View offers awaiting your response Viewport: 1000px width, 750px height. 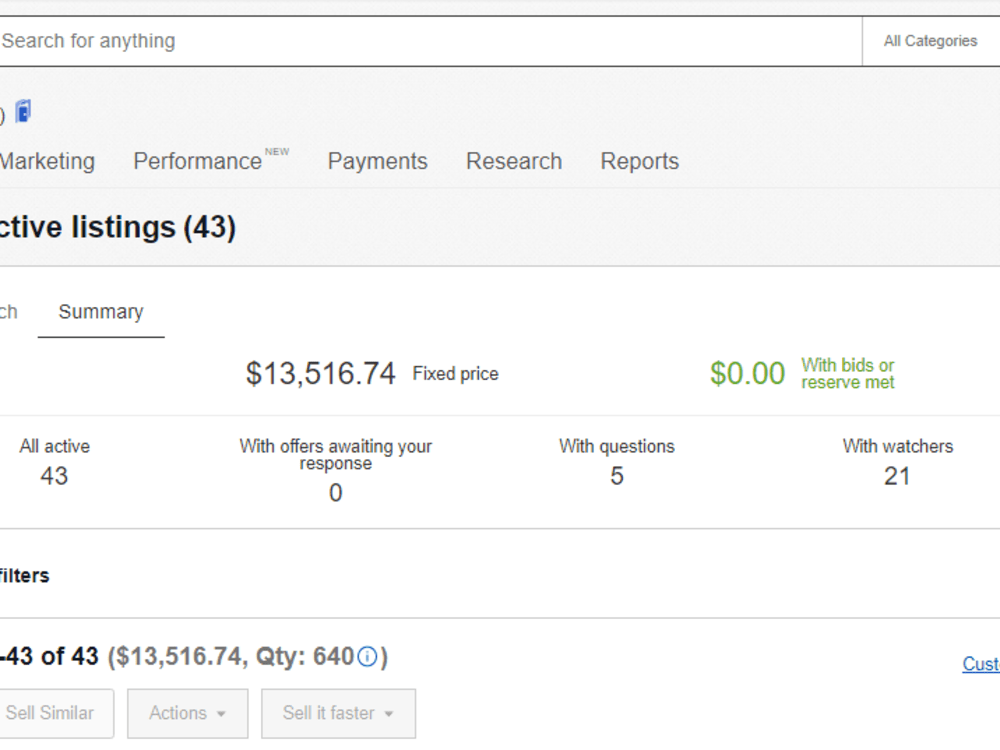point(335,471)
